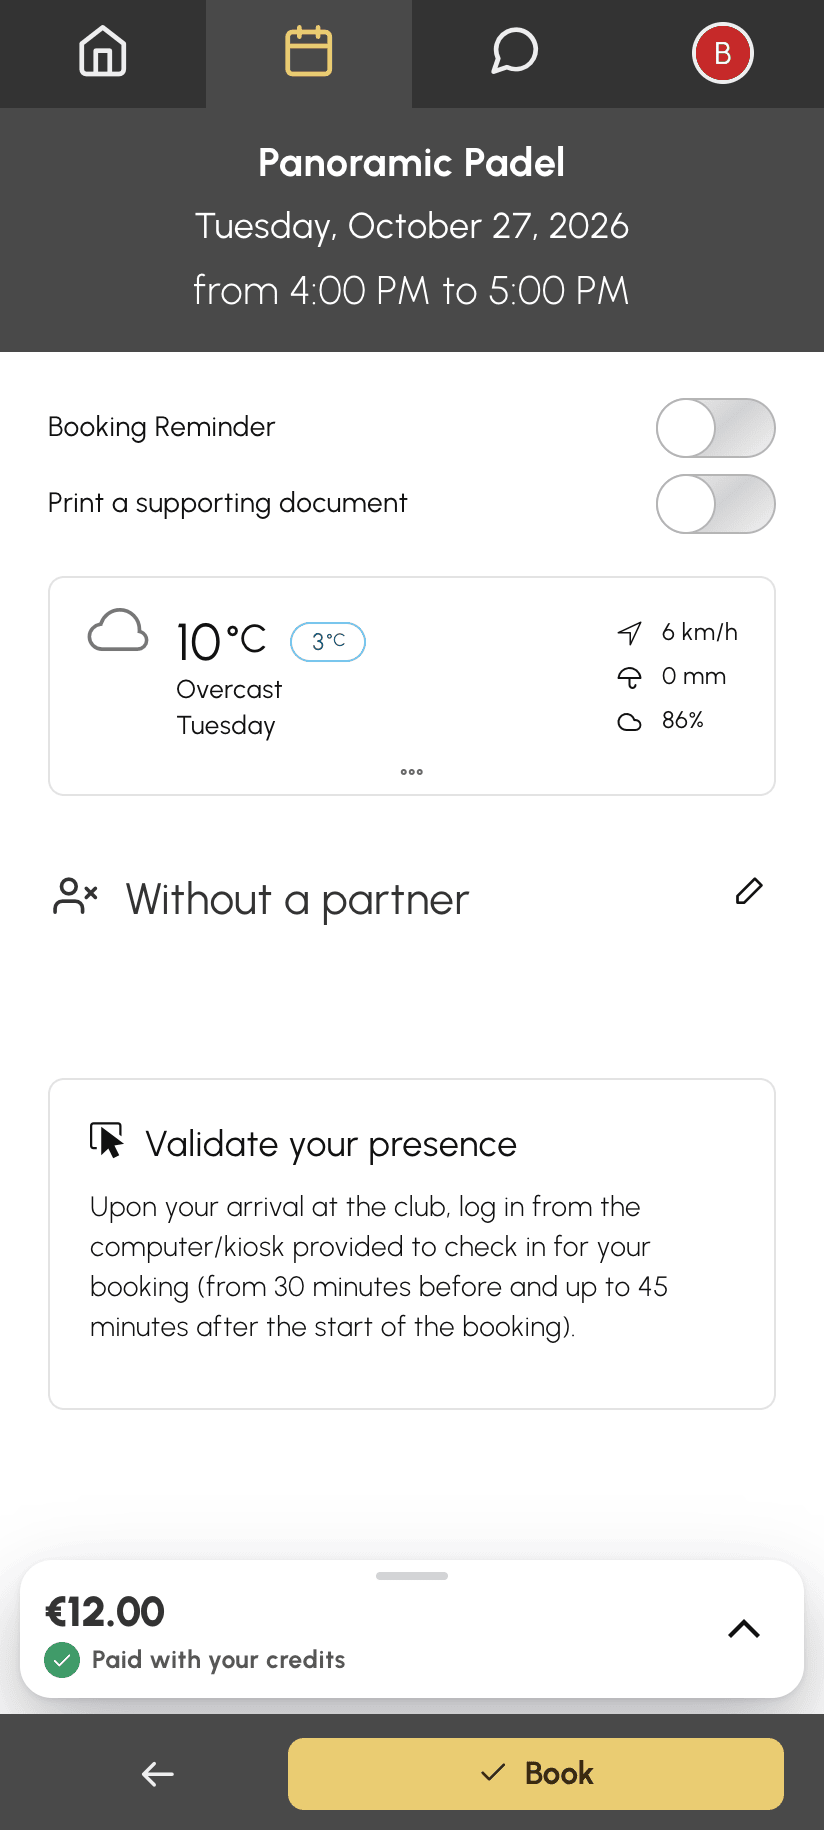
Task: Click the overcast cloud weather icon
Action: [118, 631]
